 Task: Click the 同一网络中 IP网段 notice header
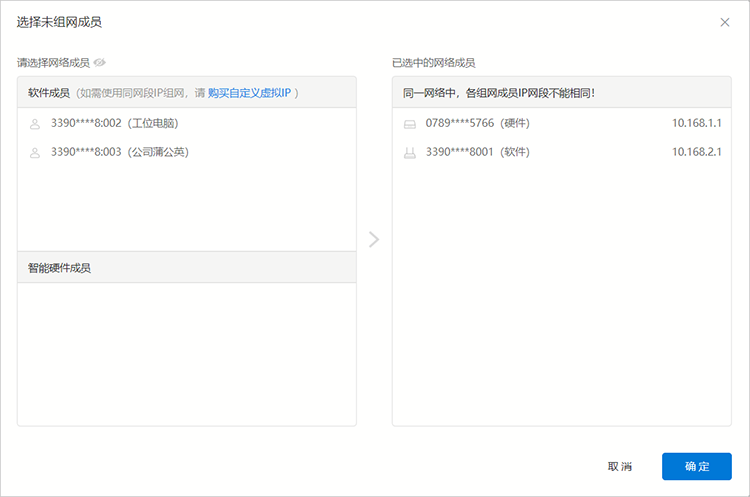click(x=562, y=92)
